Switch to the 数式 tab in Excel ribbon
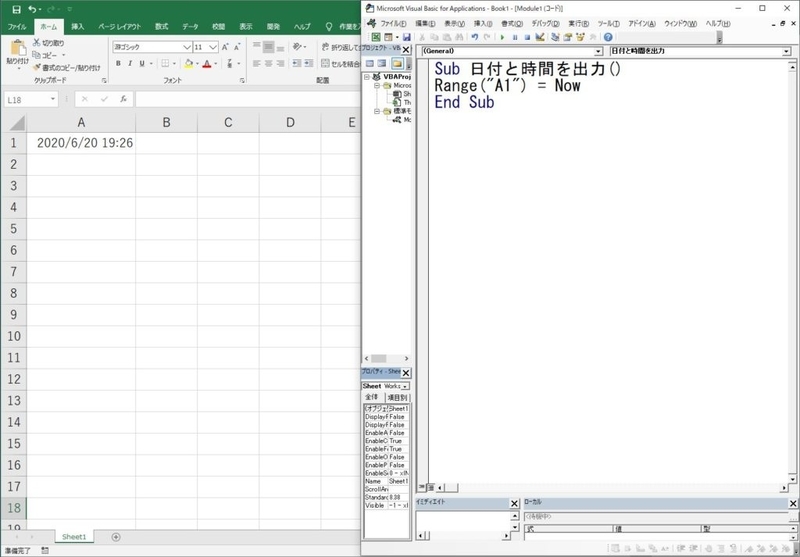This screenshot has height=557, width=800. pos(162,27)
